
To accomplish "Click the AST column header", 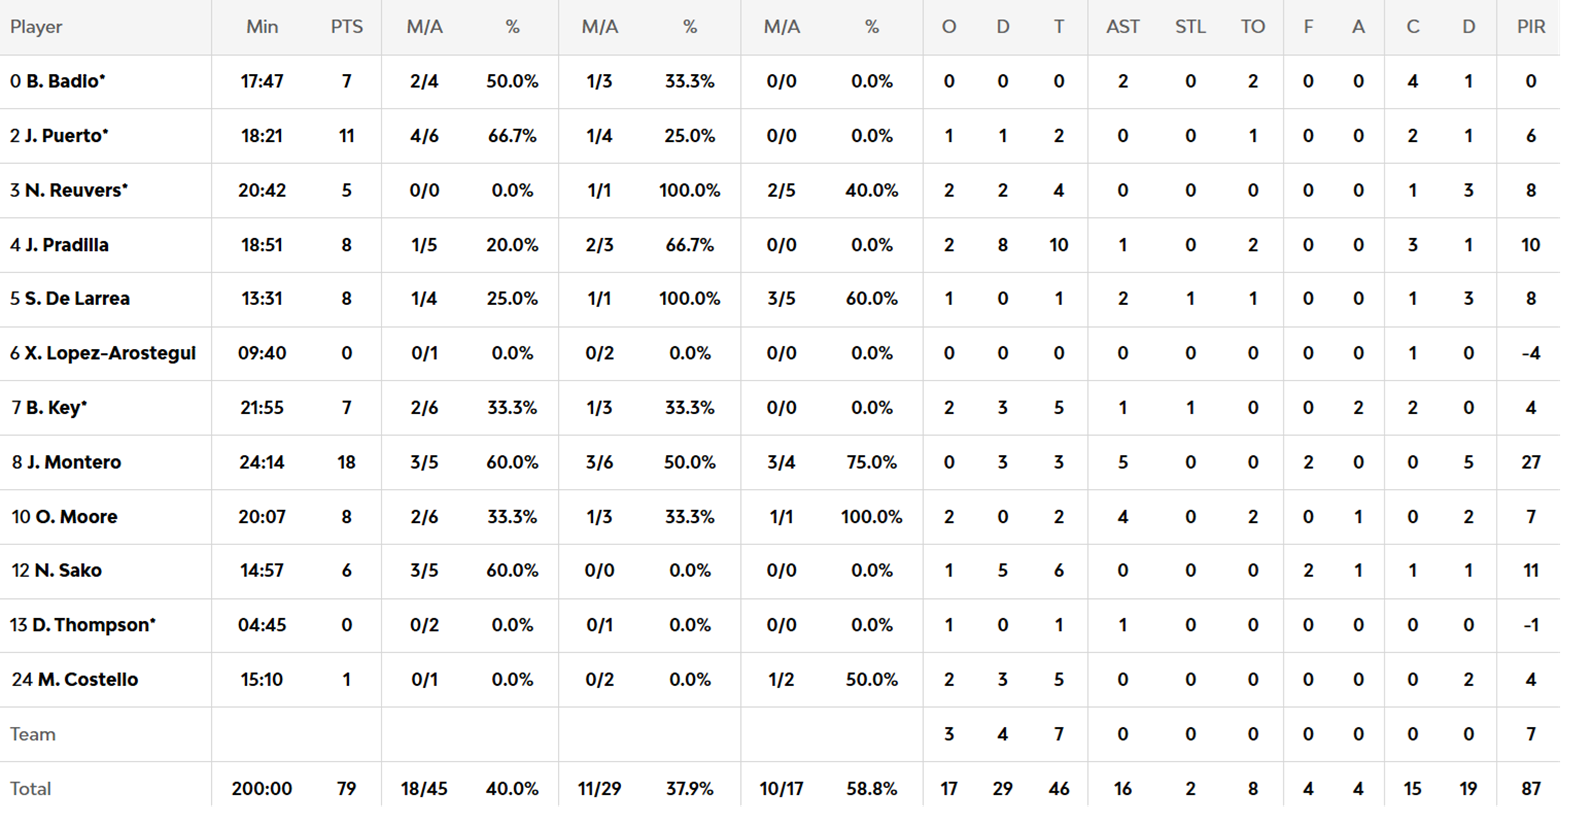I will pos(1122,27).
